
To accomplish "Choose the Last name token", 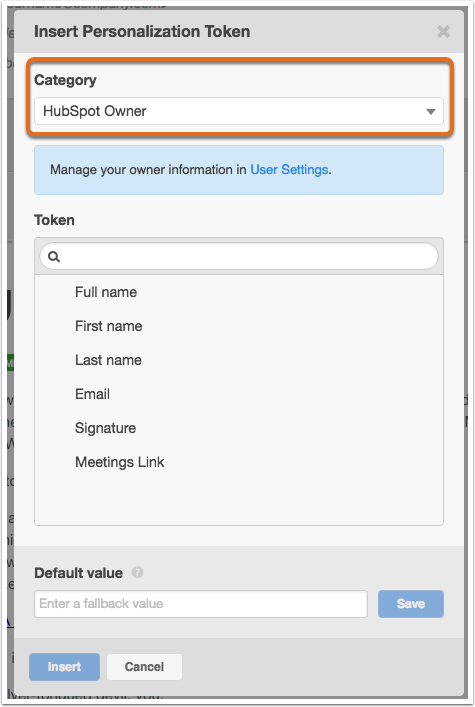I will 239,360.
